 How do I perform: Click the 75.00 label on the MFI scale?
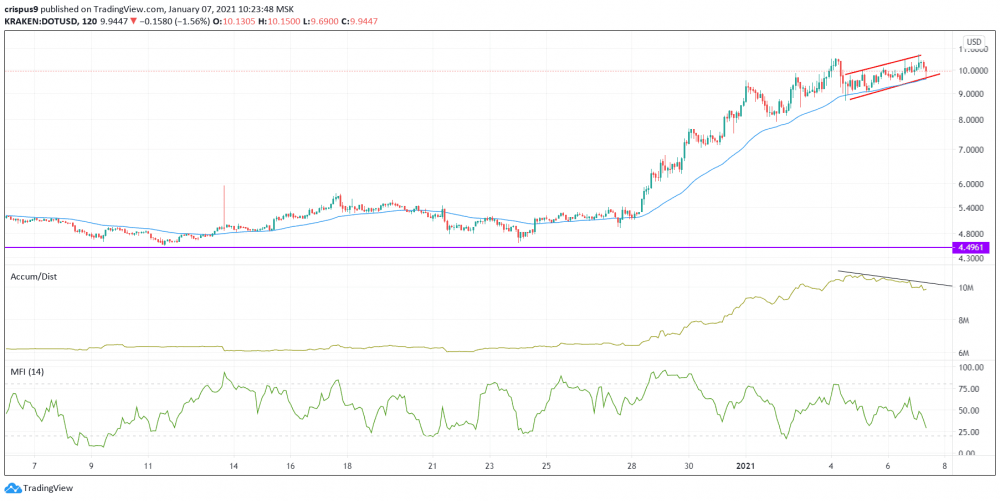click(x=968, y=389)
